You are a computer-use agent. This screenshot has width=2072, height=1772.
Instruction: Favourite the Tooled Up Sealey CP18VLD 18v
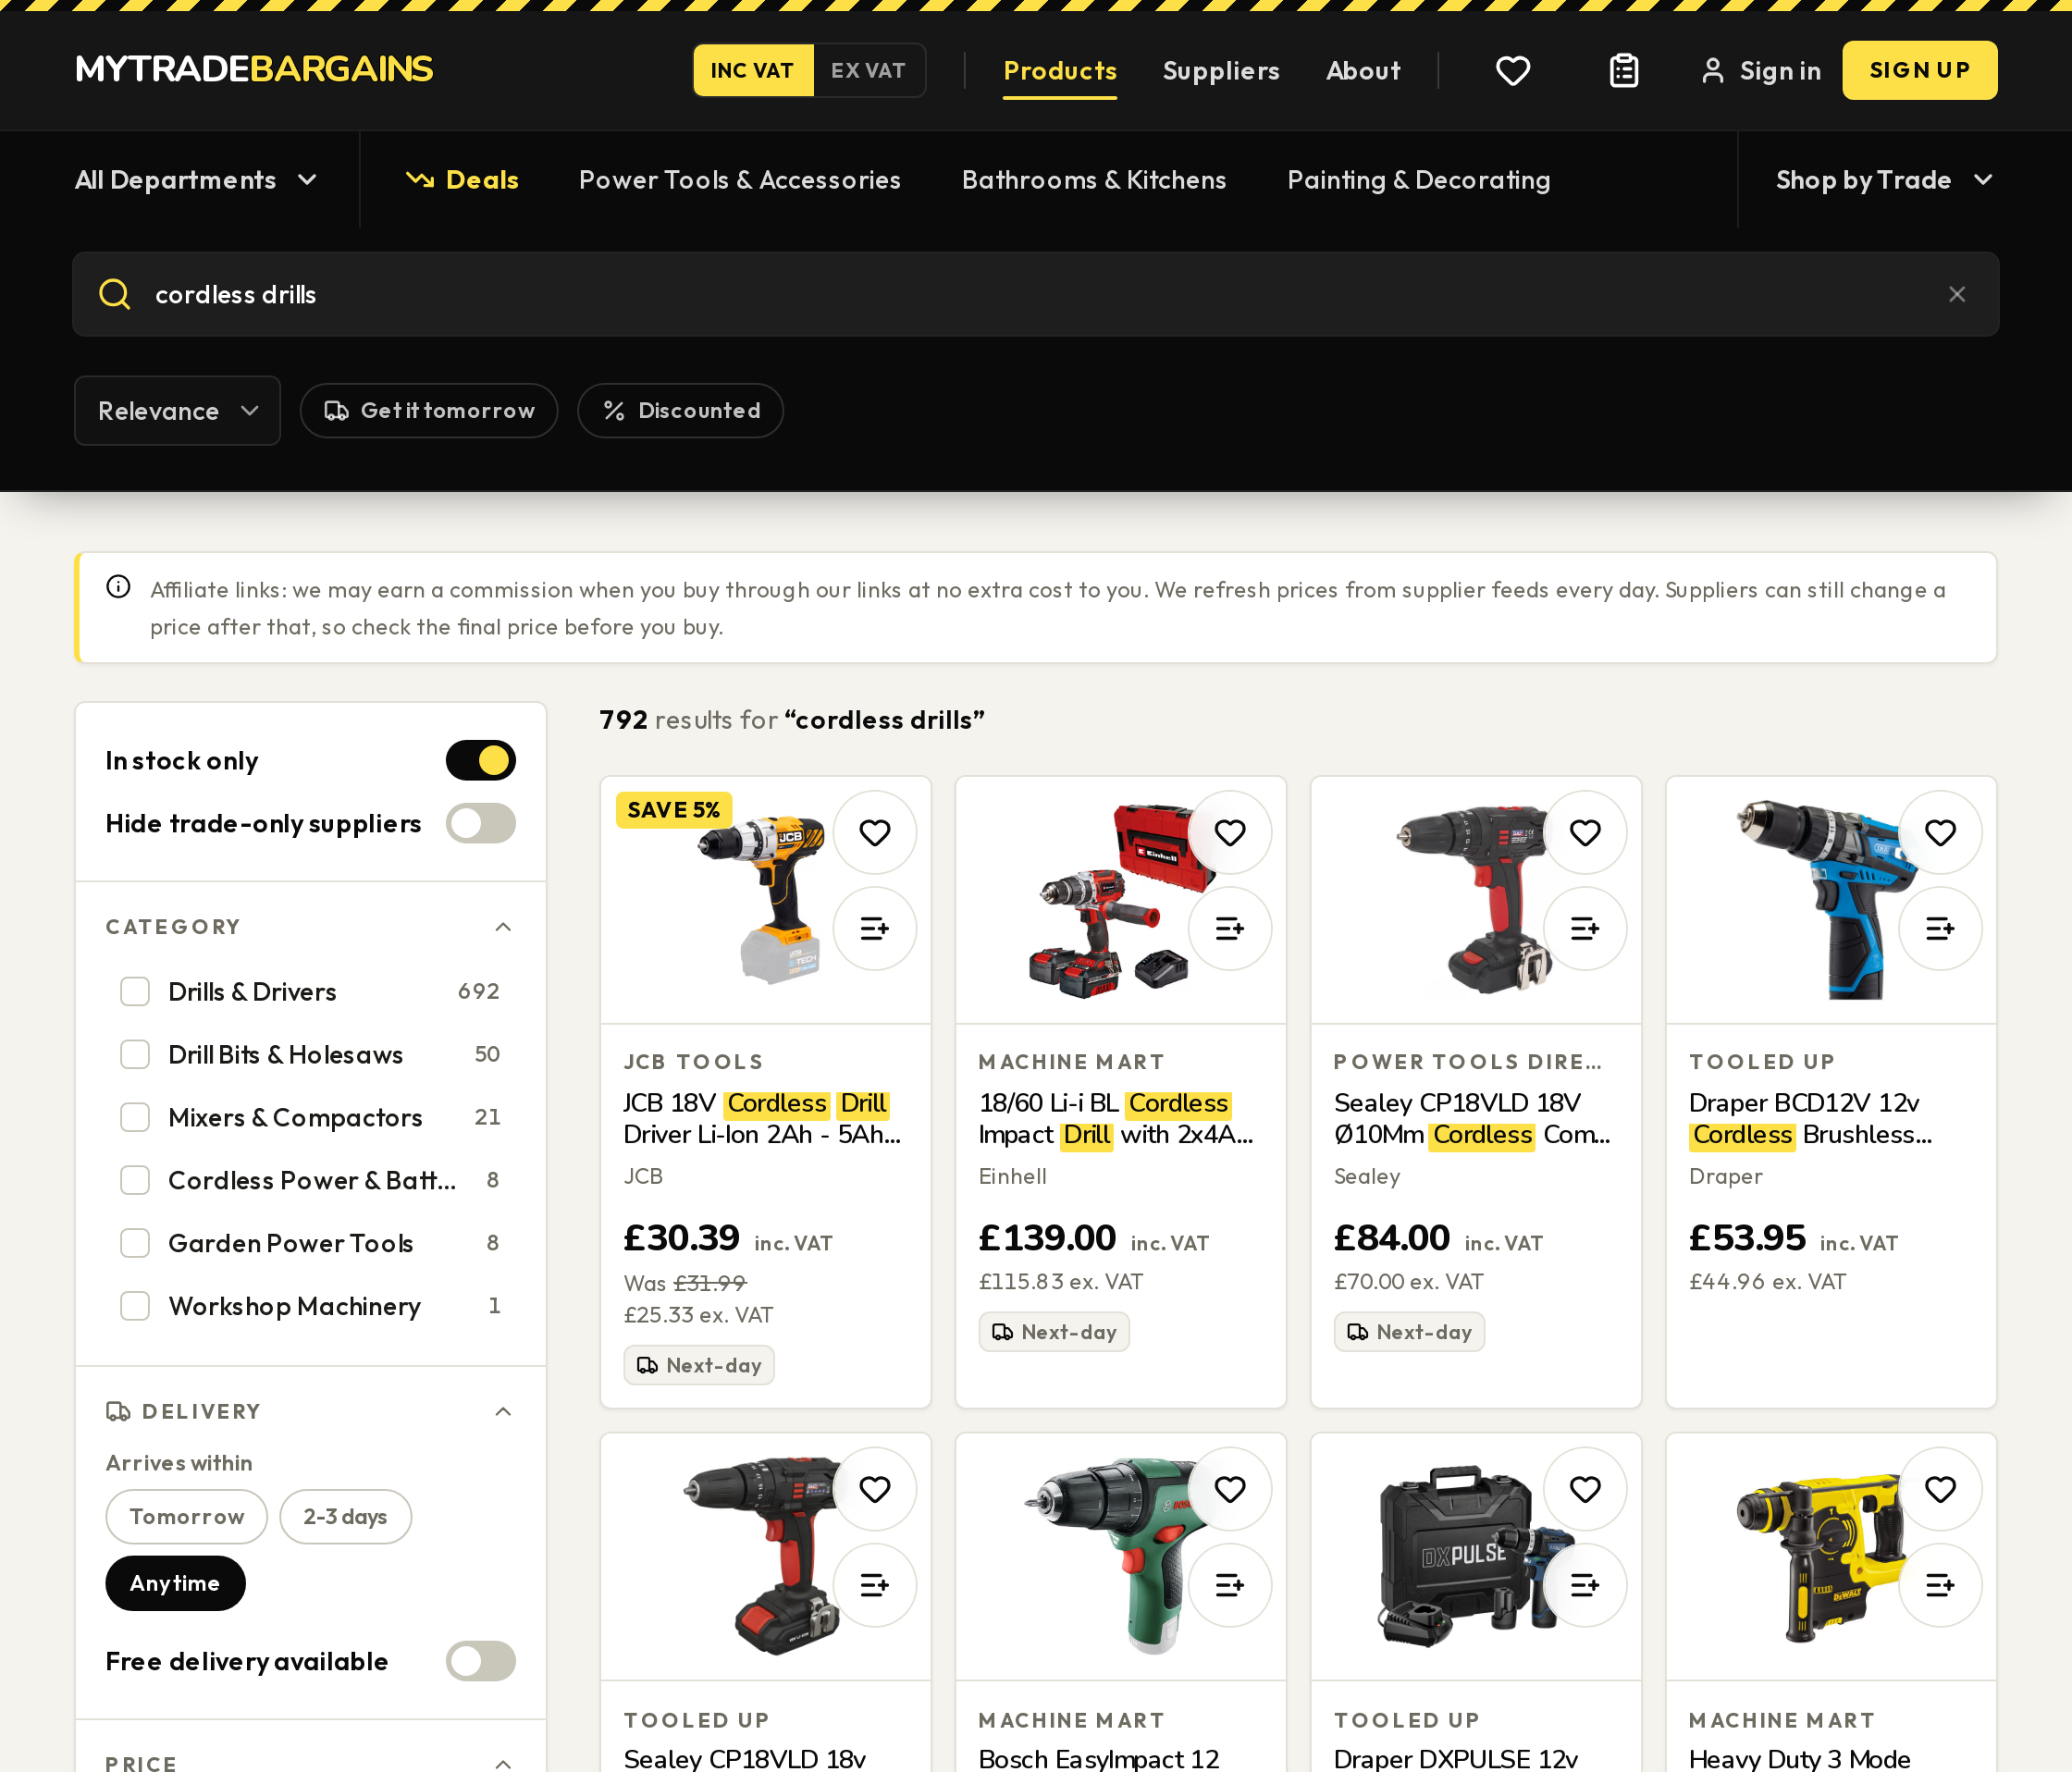874,1489
